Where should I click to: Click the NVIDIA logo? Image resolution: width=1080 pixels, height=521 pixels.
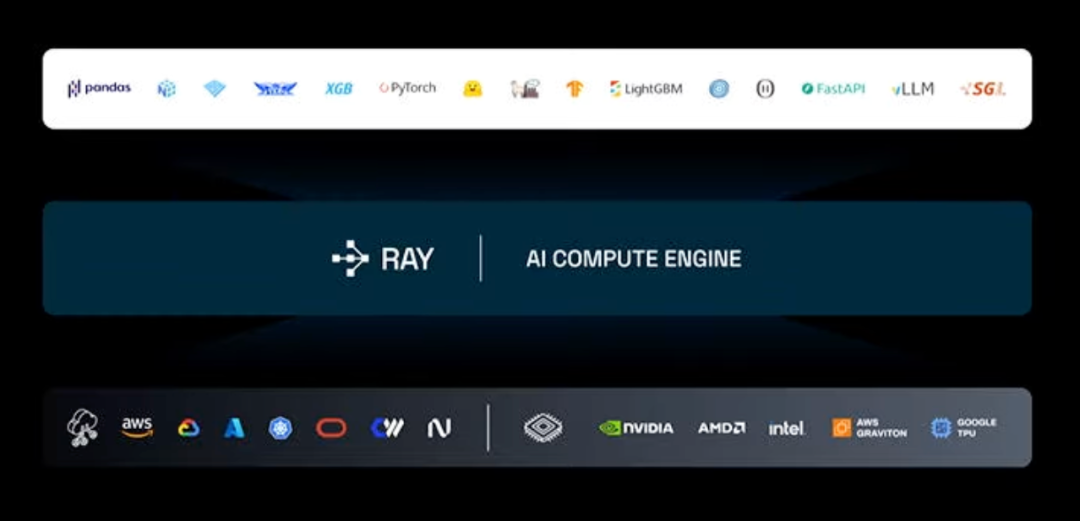coord(636,428)
